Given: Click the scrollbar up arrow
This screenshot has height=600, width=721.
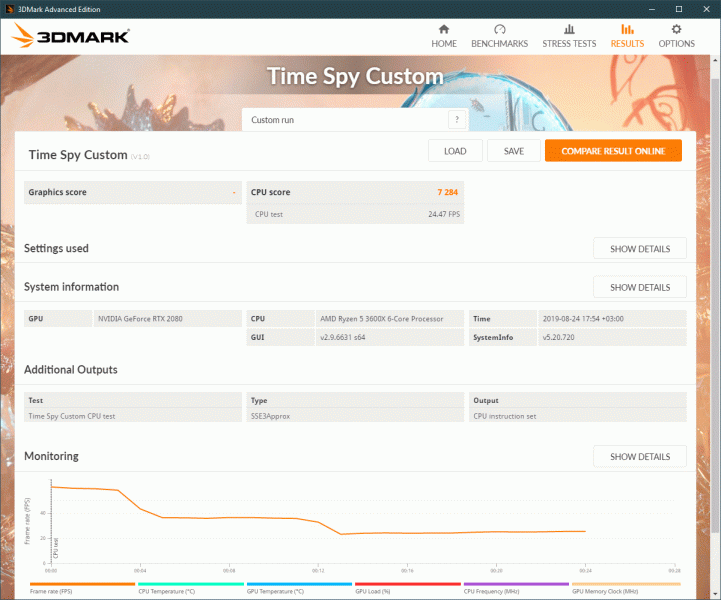Looking at the screenshot, I should coord(715,60).
